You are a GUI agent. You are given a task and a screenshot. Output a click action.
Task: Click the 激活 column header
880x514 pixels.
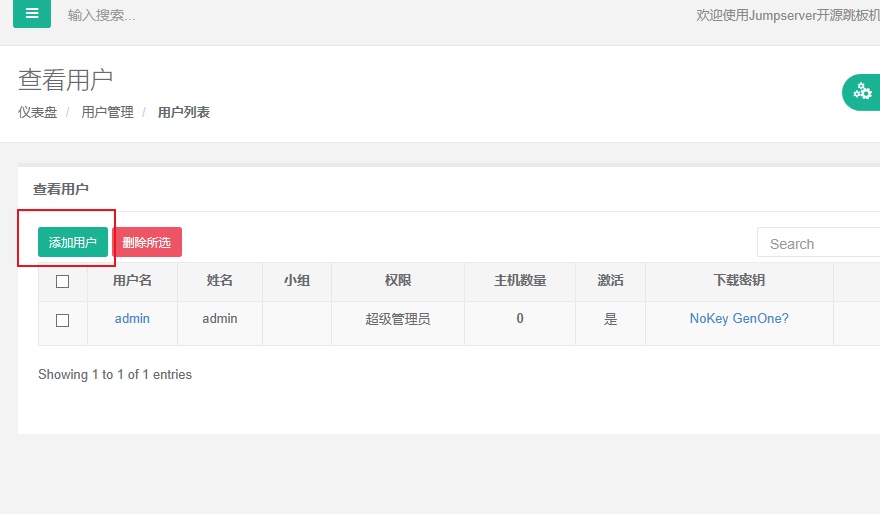(610, 281)
